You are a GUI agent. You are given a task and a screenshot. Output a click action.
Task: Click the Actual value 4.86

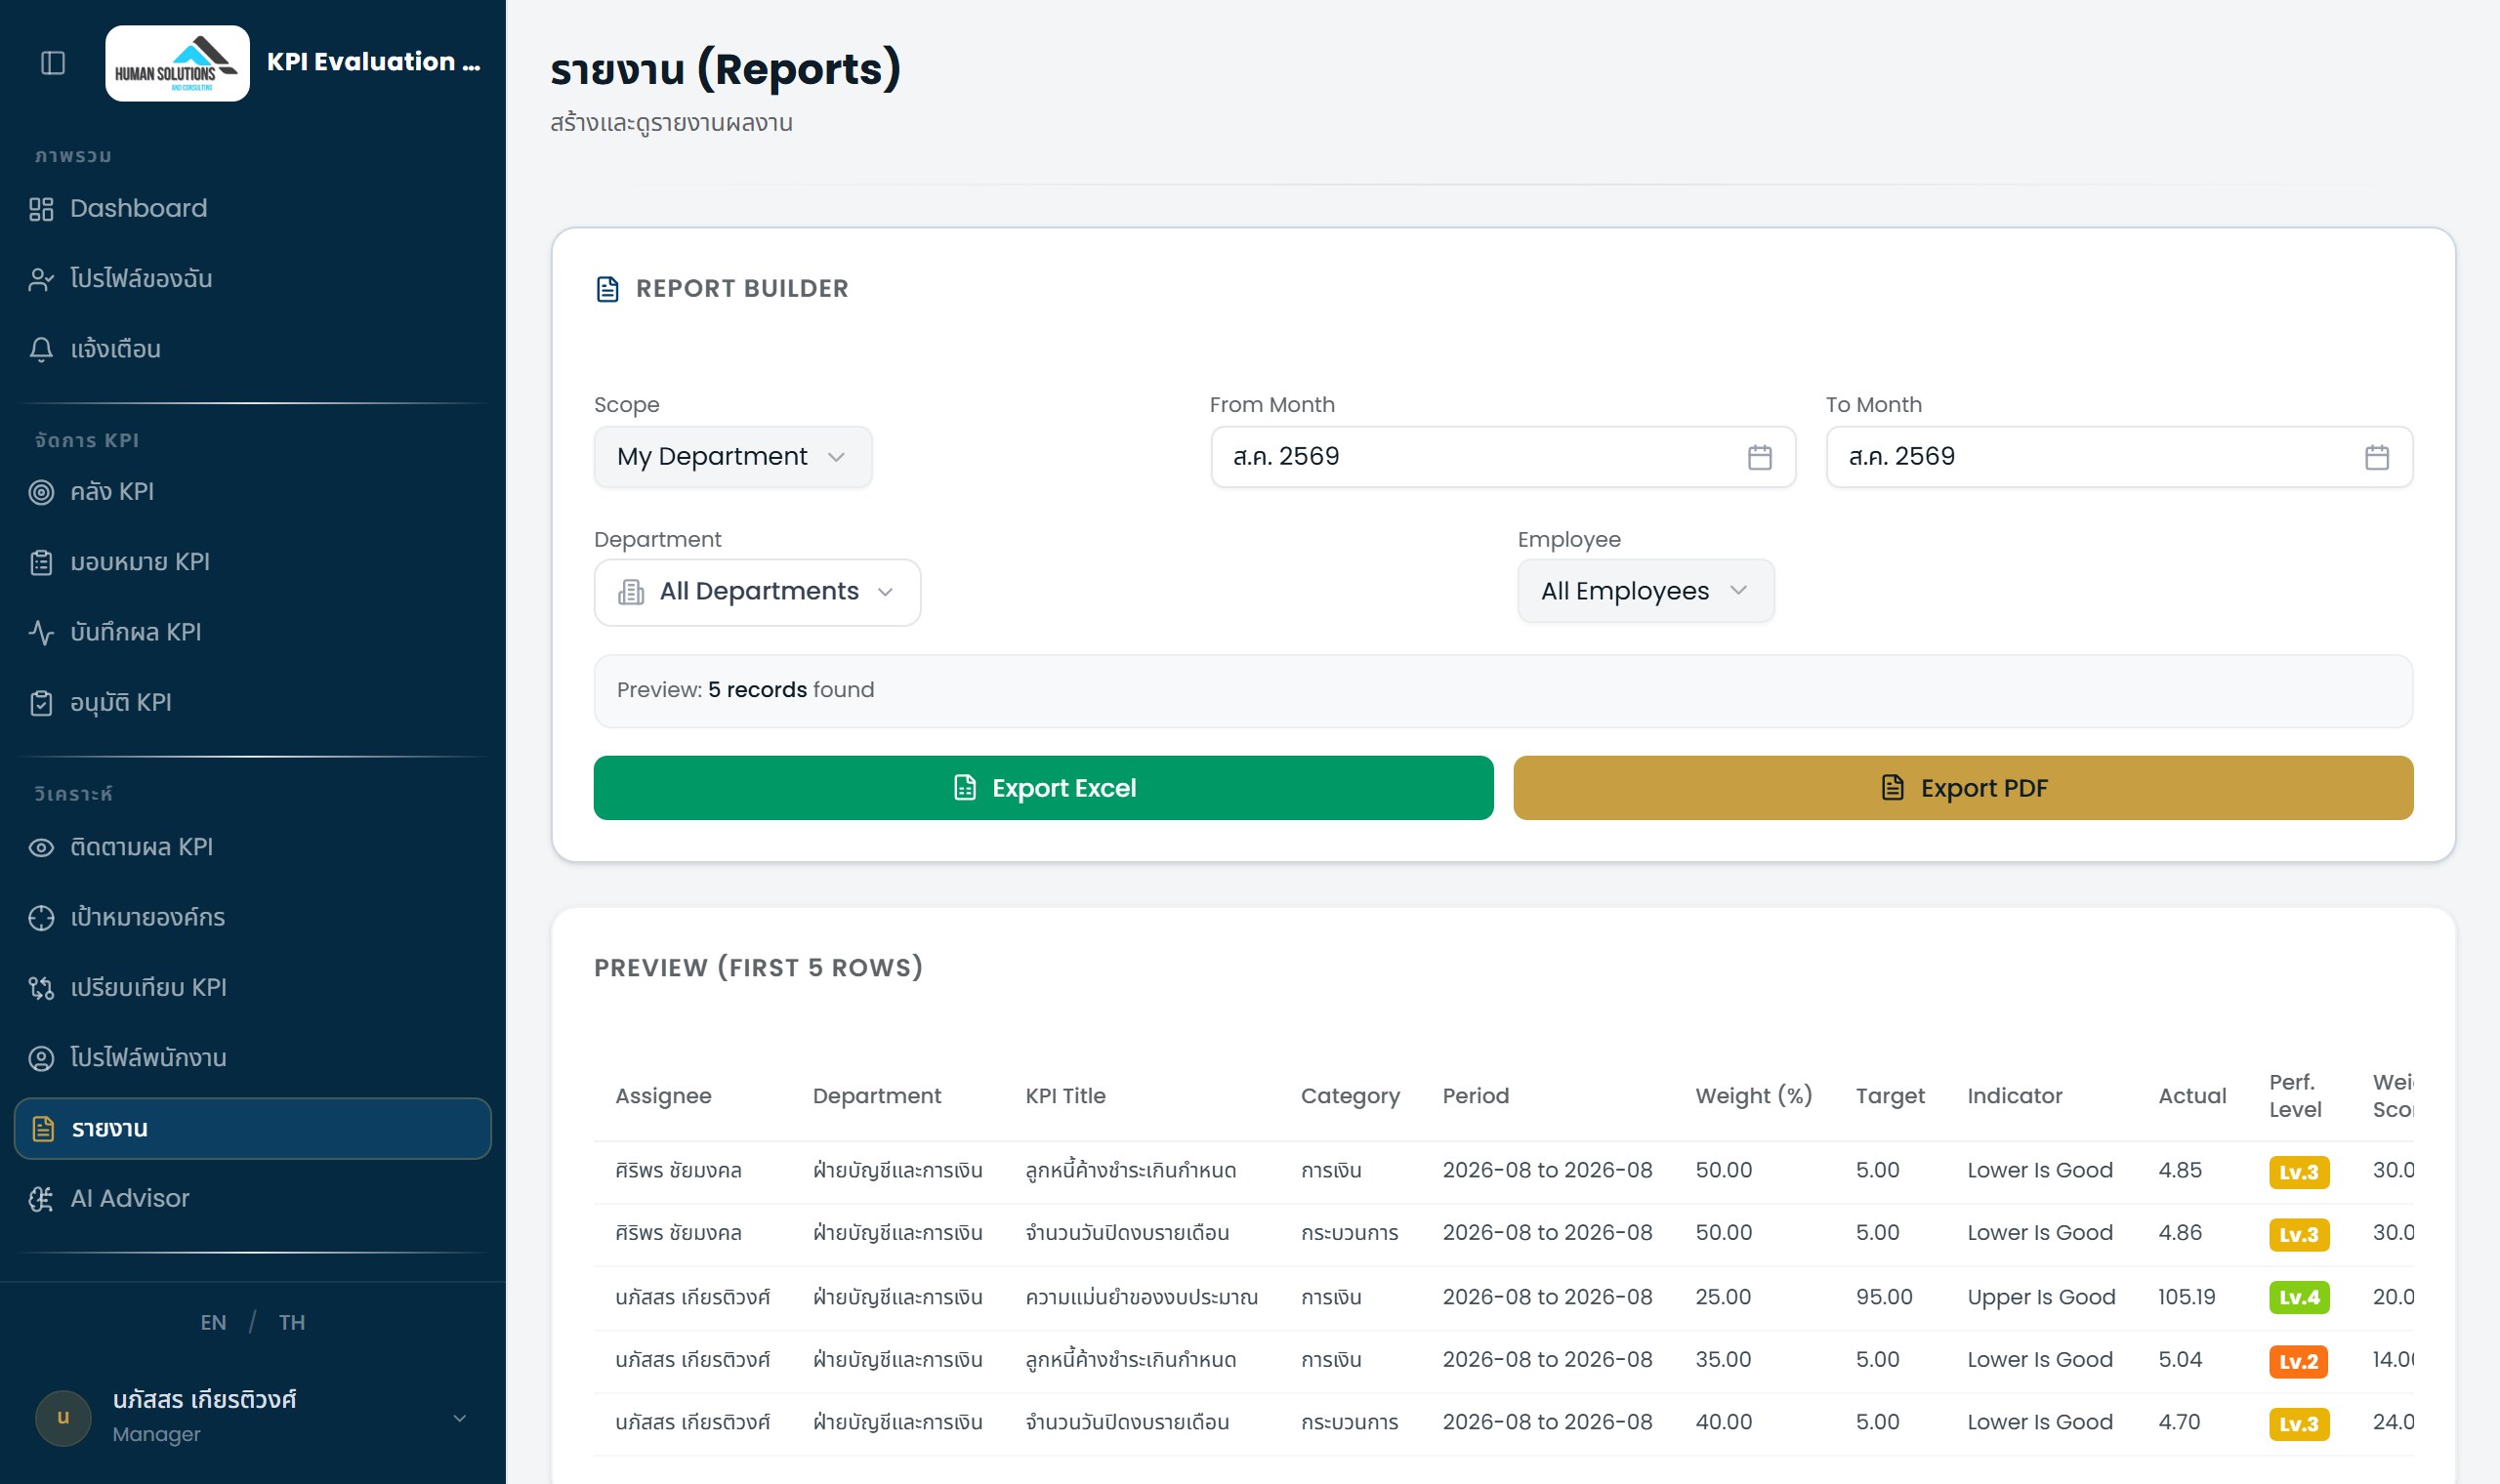(2179, 1233)
